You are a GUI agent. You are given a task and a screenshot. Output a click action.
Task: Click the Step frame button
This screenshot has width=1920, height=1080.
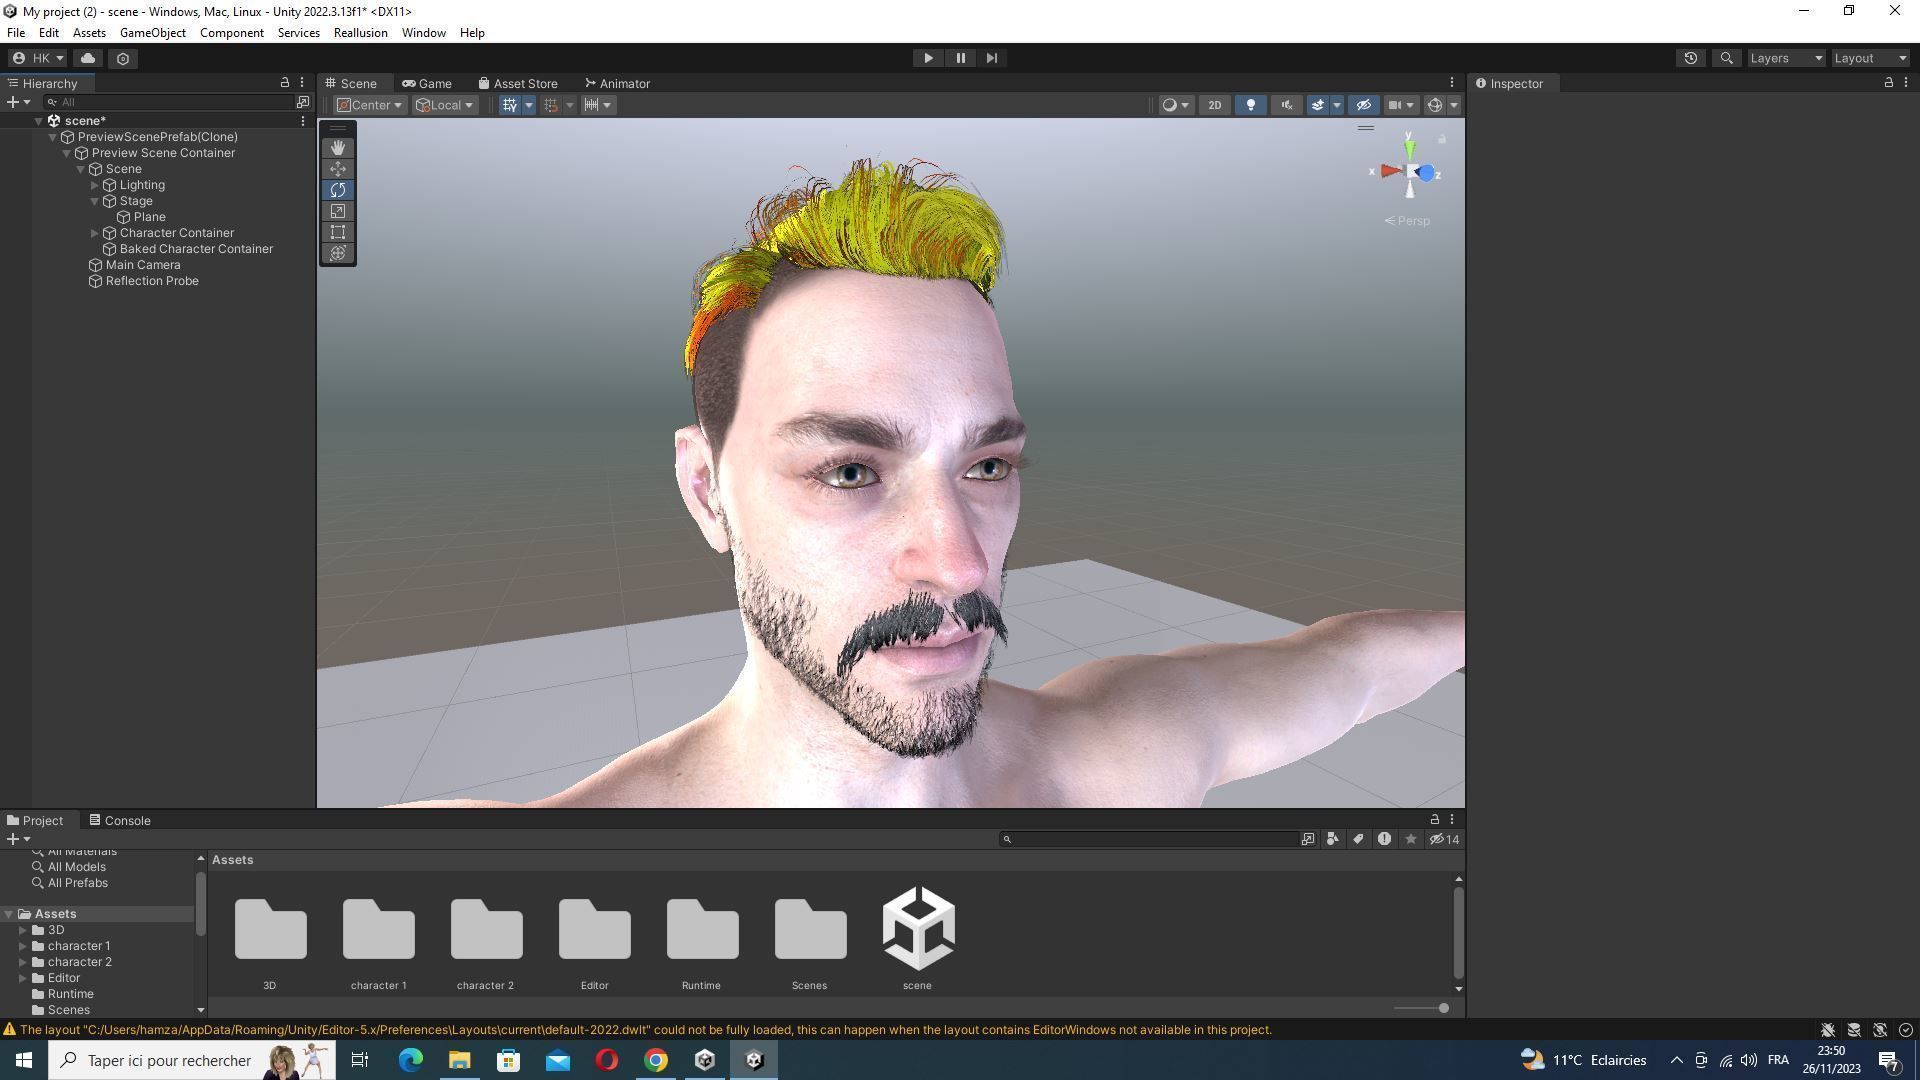991,58
